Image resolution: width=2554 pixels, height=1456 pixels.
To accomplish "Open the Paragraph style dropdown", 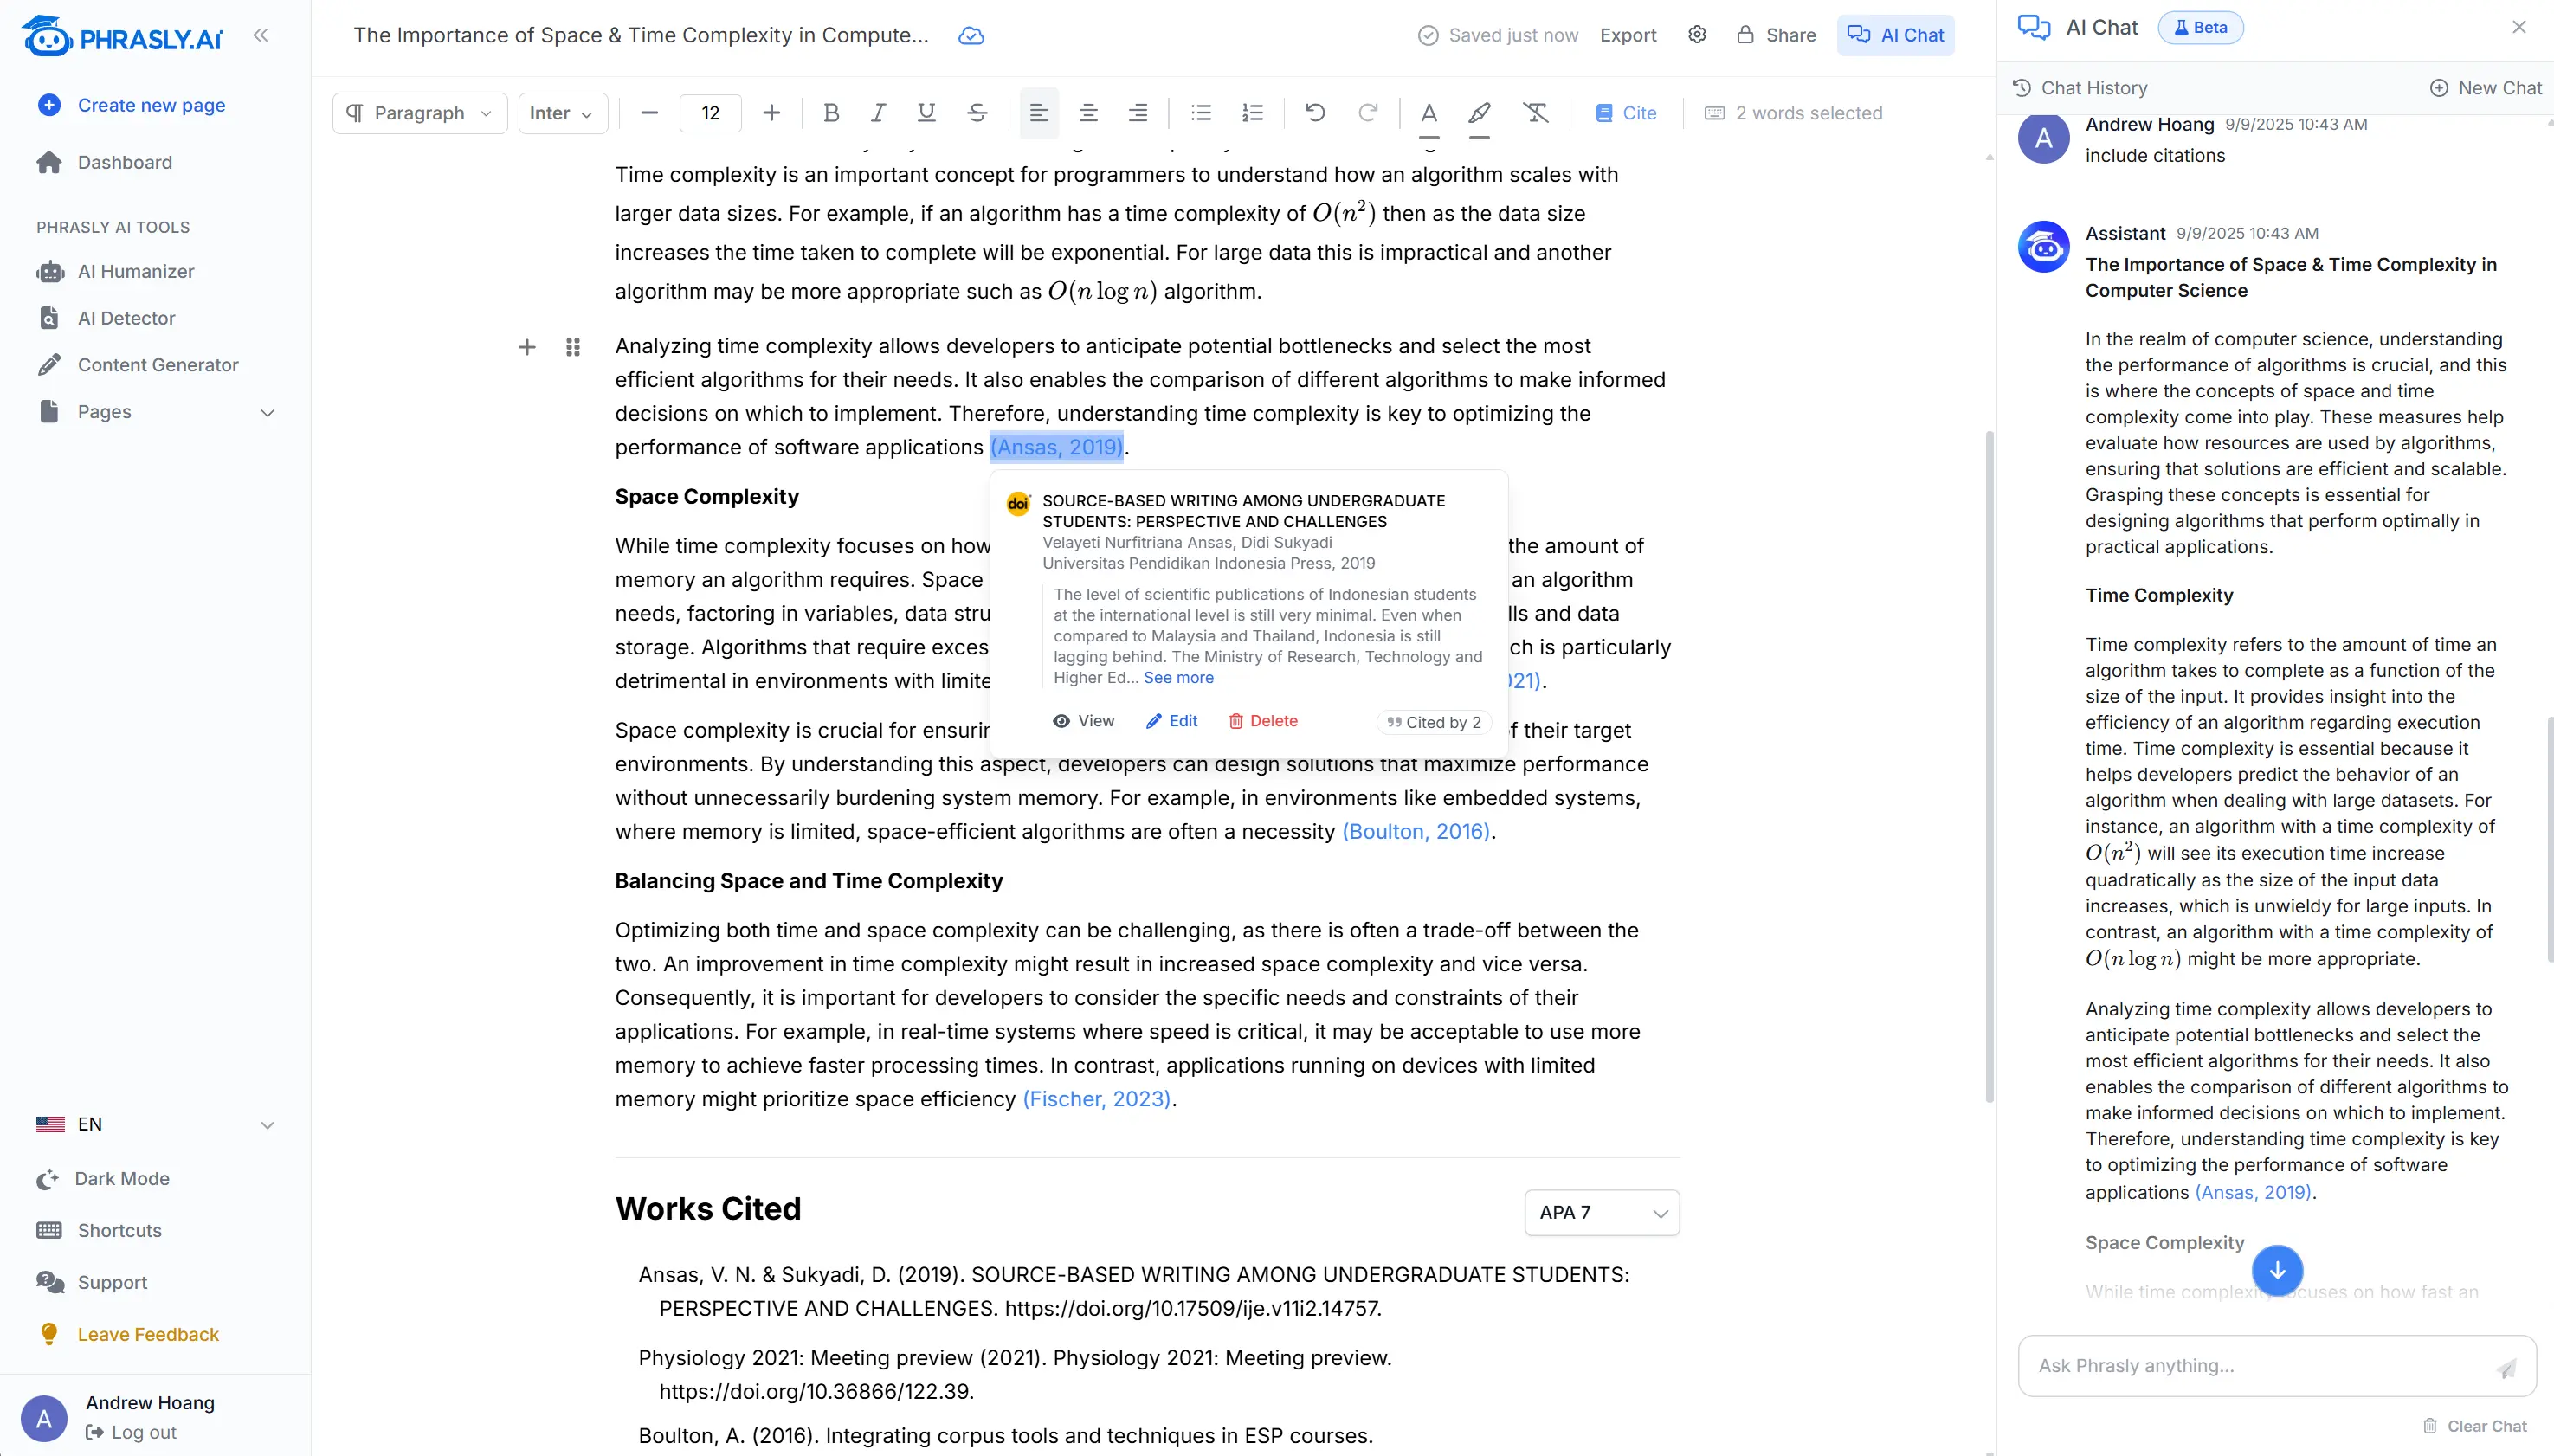I will click(x=420, y=113).
